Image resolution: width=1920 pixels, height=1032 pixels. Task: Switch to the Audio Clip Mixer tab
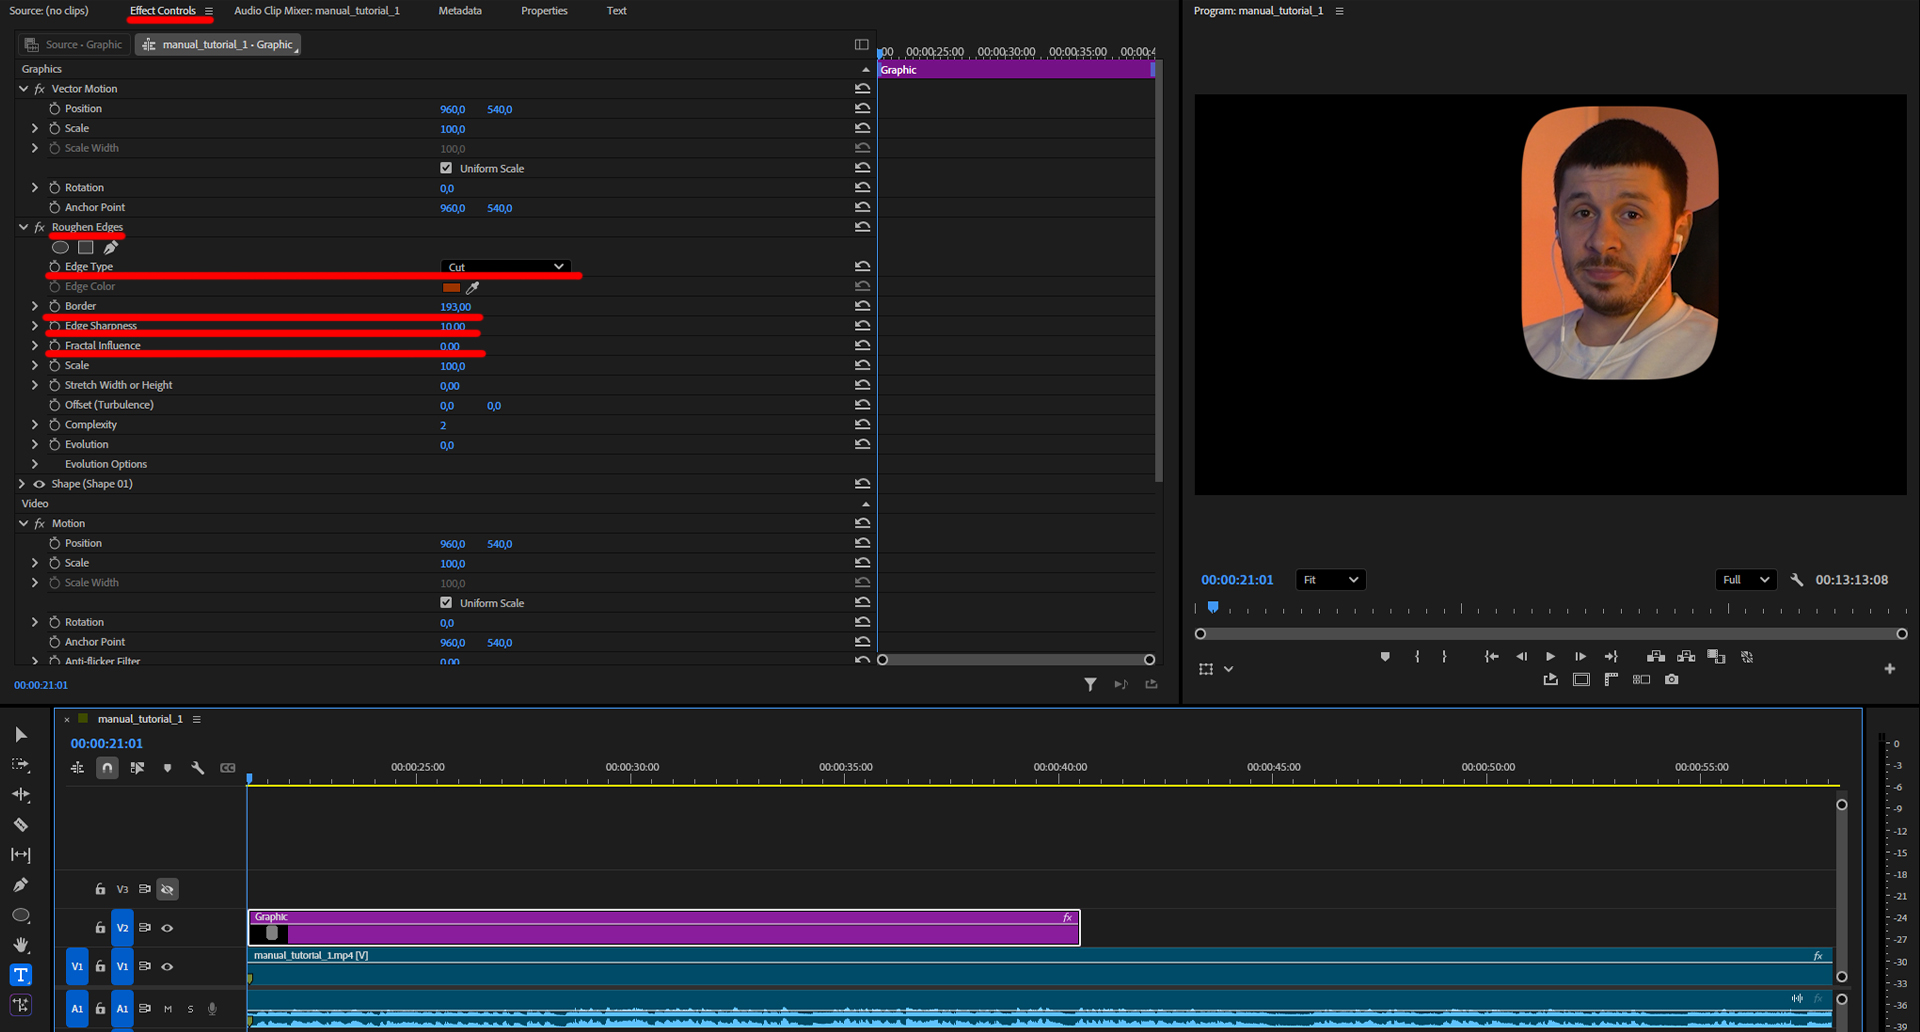coord(317,11)
